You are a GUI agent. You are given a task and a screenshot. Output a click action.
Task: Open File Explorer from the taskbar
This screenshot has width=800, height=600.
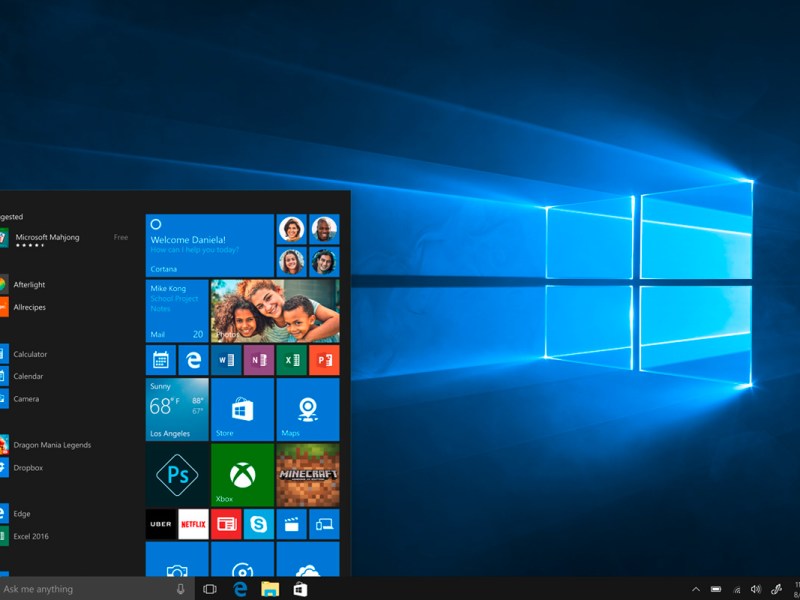click(270, 589)
